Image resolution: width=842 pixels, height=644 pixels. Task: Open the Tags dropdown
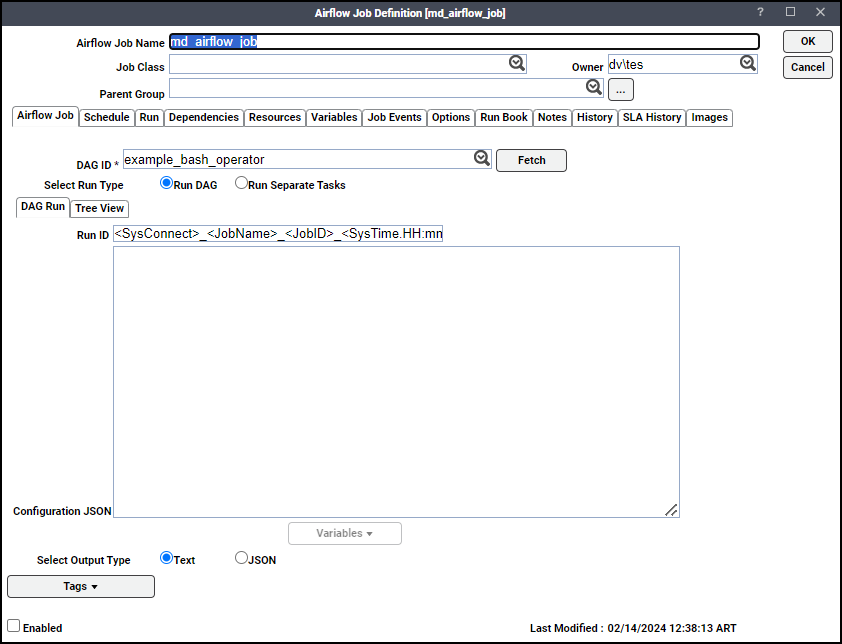click(x=81, y=587)
